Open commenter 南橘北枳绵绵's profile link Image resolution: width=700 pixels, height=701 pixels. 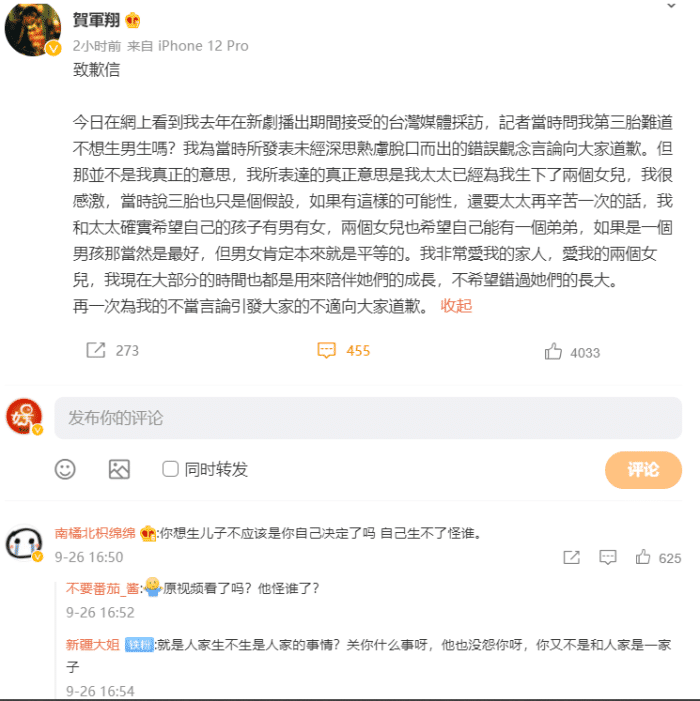pos(95,533)
